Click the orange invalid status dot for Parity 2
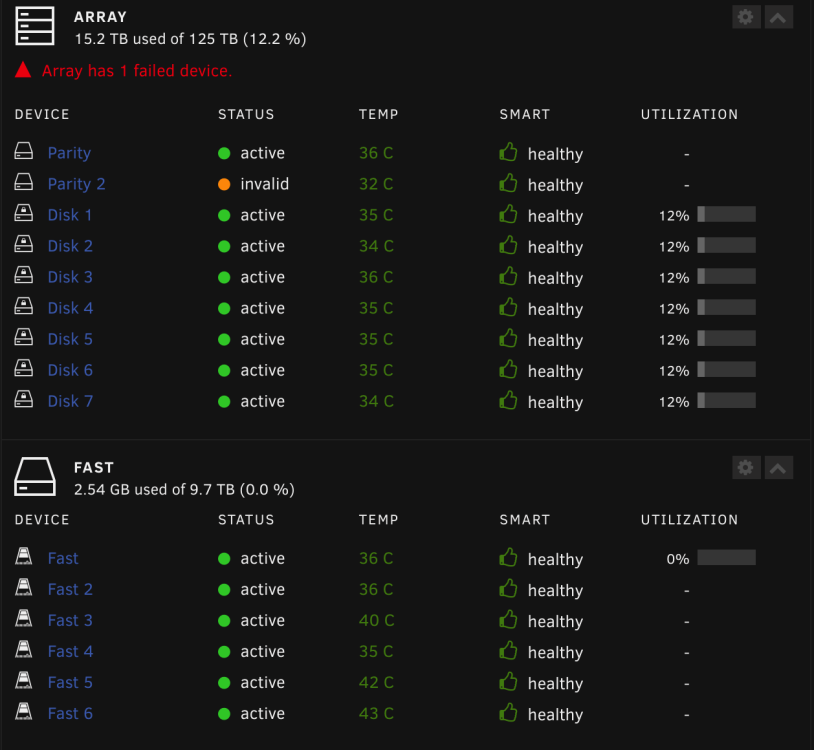This screenshot has width=814, height=750. 224,184
